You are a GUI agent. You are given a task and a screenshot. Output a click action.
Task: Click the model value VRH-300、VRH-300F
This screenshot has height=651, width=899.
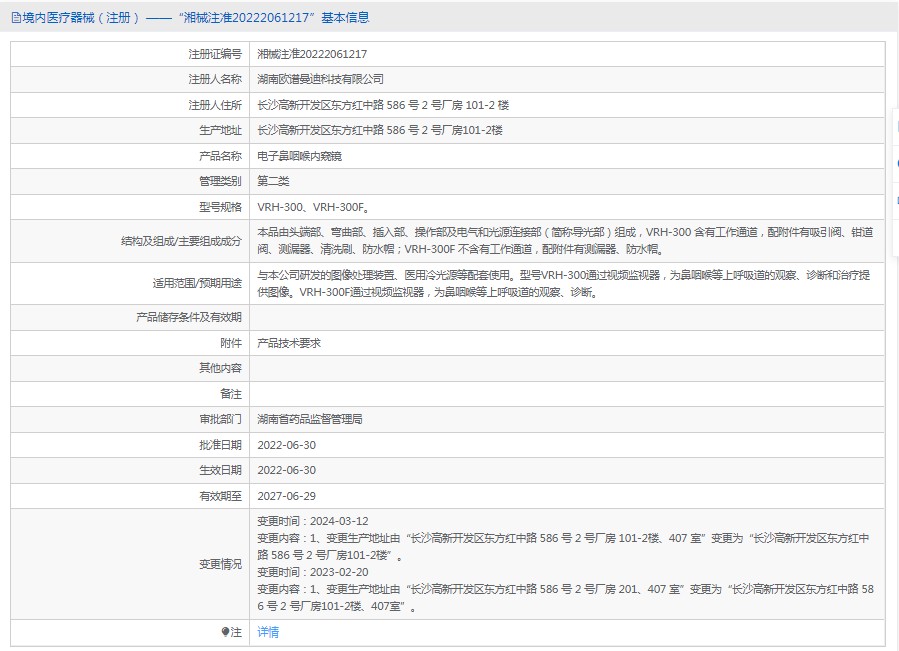(x=313, y=207)
